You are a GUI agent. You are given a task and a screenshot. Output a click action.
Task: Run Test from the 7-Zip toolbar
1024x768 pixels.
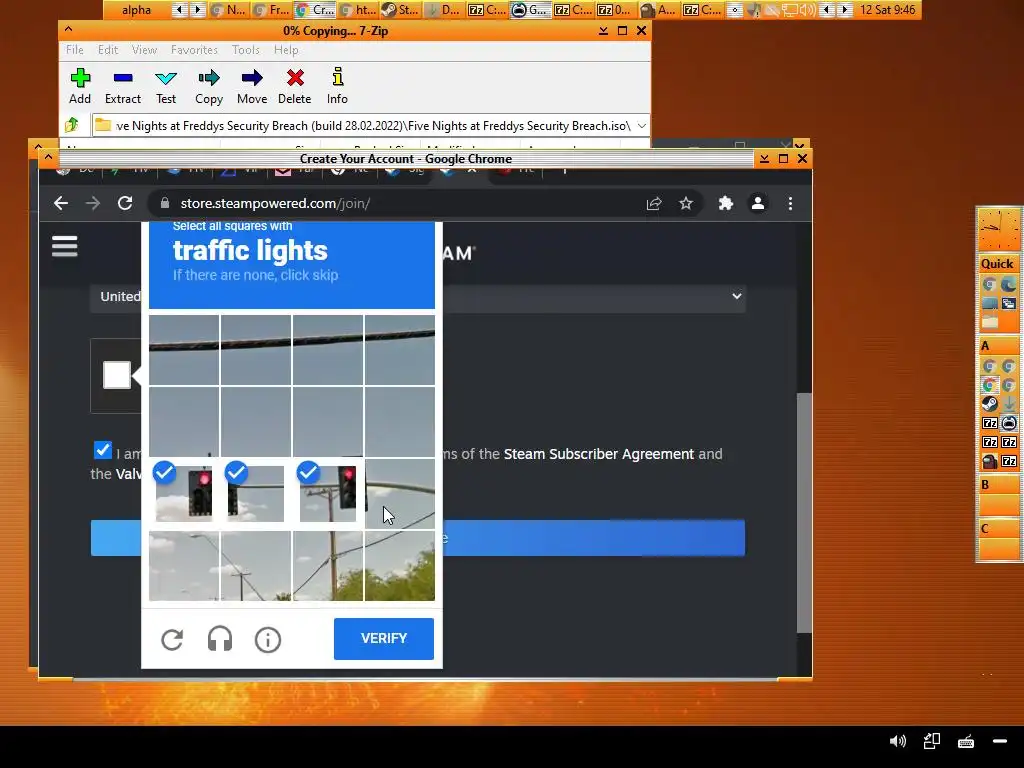point(166,86)
